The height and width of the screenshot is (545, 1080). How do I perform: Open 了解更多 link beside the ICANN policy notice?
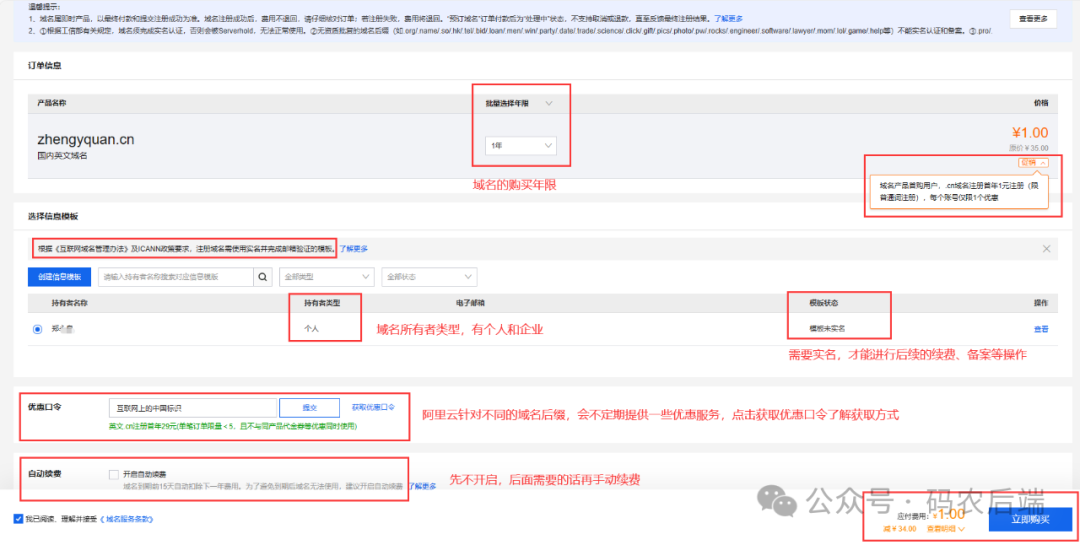[353, 249]
